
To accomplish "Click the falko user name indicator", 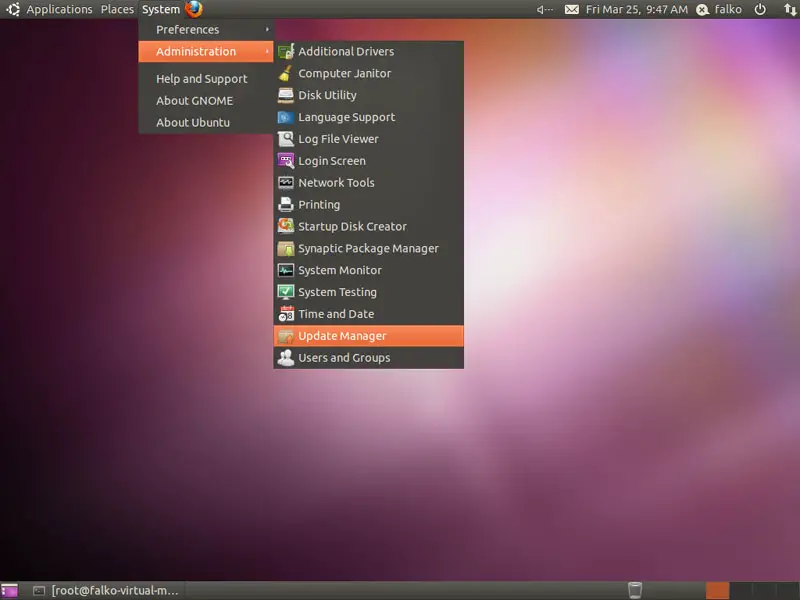I will click(728, 9).
